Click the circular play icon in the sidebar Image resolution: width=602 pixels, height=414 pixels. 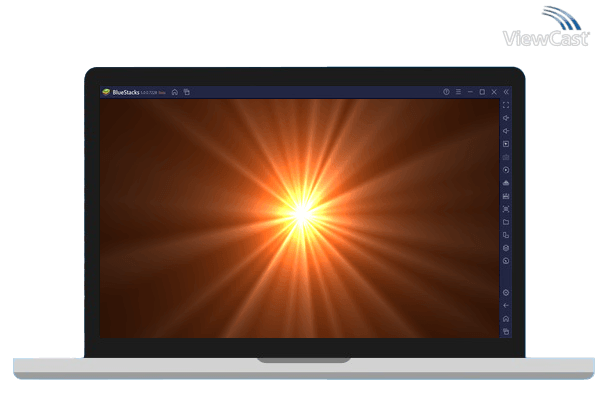click(x=506, y=170)
